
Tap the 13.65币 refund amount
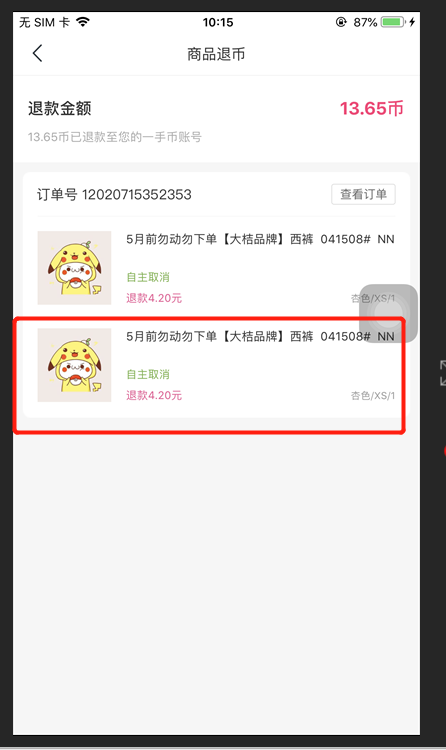pyautogui.click(x=372, y=109)
